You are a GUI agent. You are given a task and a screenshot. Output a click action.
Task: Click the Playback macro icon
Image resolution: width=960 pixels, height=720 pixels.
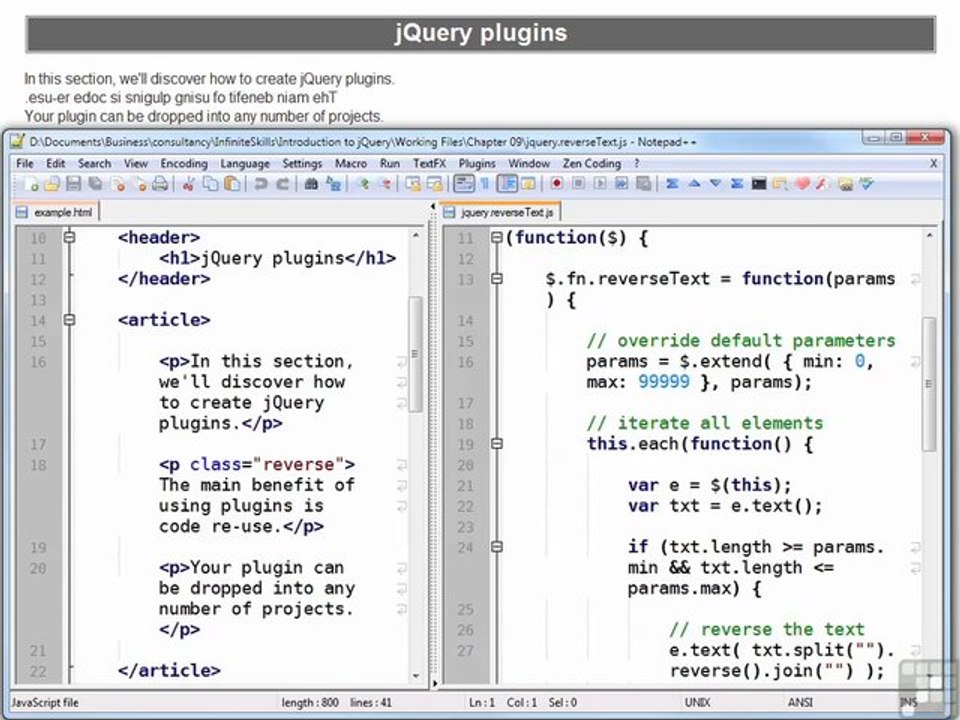coord(600,184)
